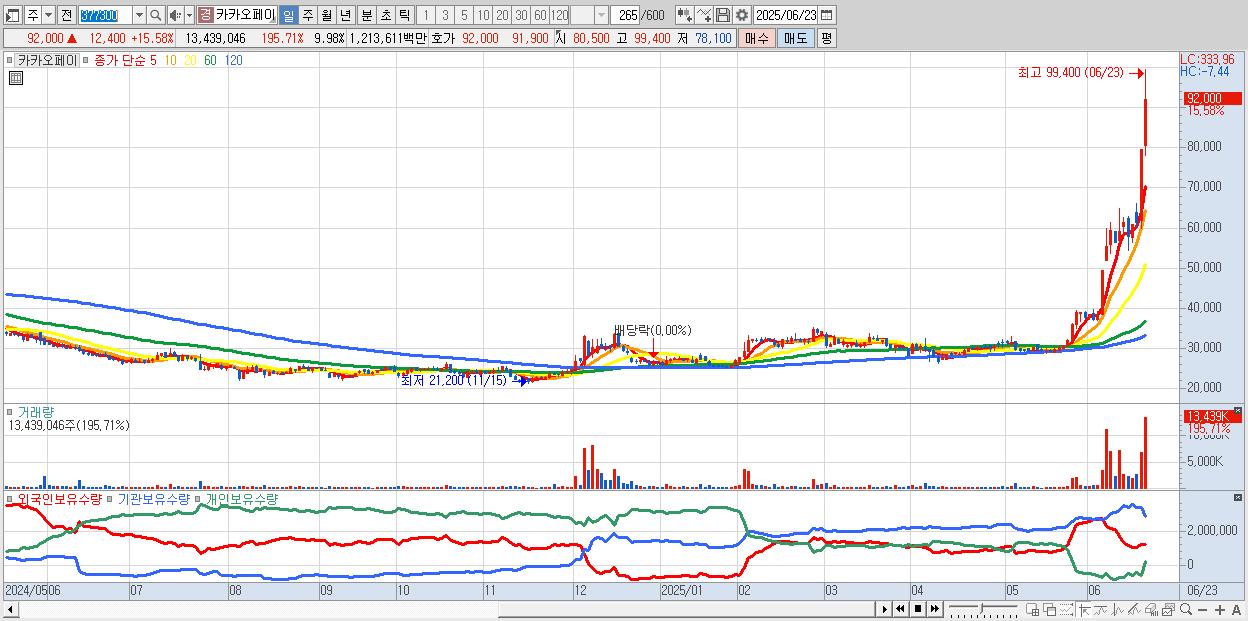Click the 5-day moving average legend
Viewport: 1248px width, 621px height.
(x=153, y=60)
